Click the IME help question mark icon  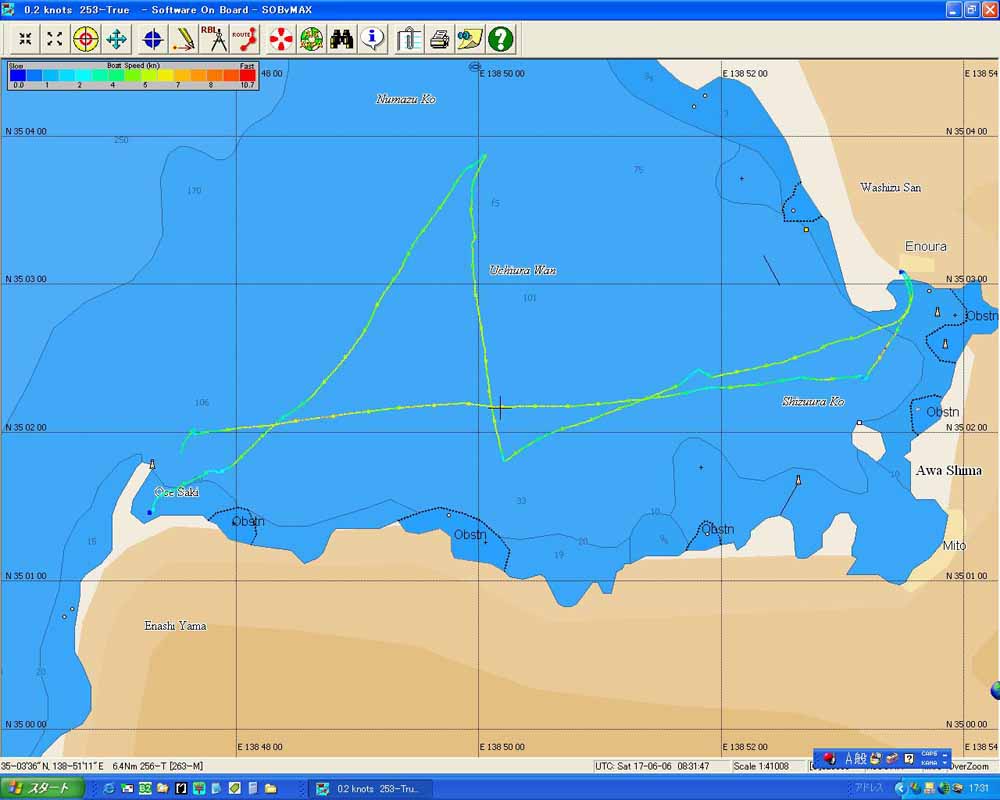909,759
